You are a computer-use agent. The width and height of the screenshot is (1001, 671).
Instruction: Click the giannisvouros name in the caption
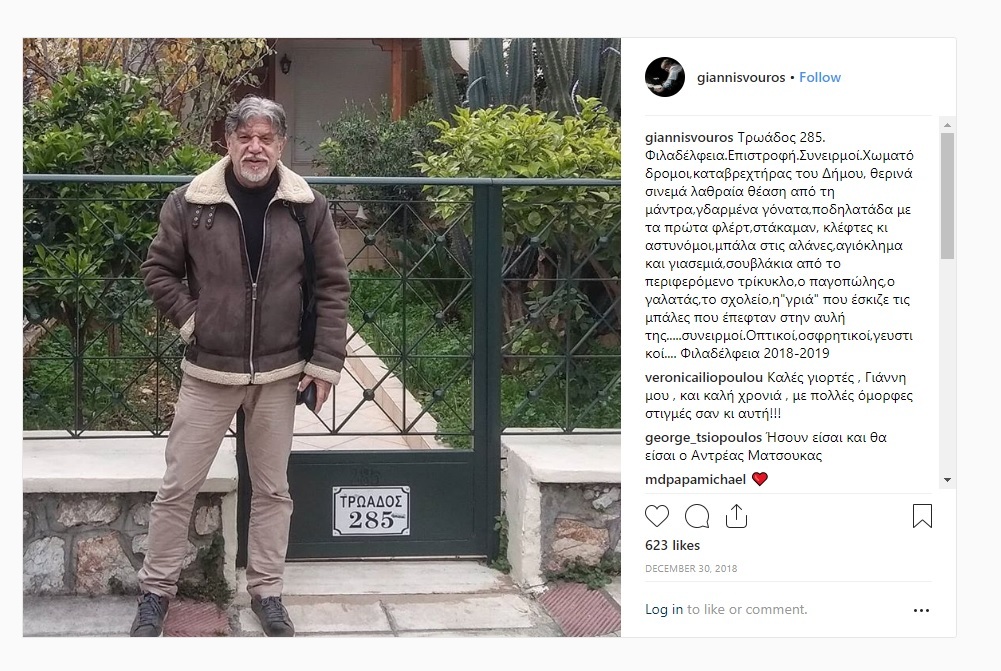pos(689,137)
